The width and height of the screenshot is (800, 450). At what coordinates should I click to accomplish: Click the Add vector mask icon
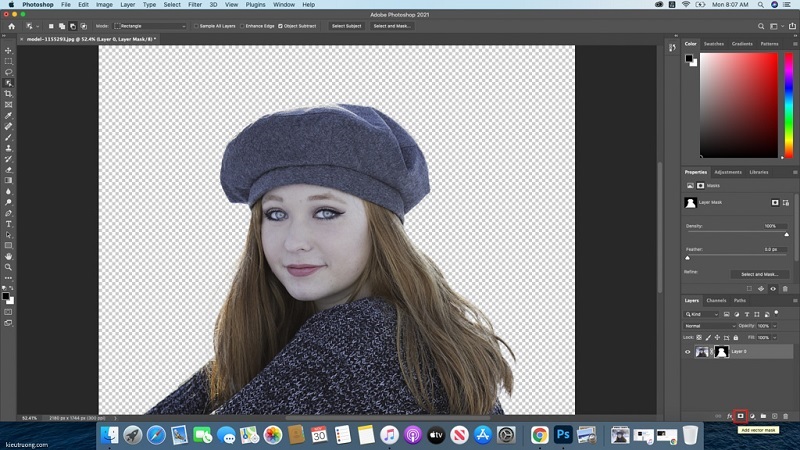click(x=740, y=416)
